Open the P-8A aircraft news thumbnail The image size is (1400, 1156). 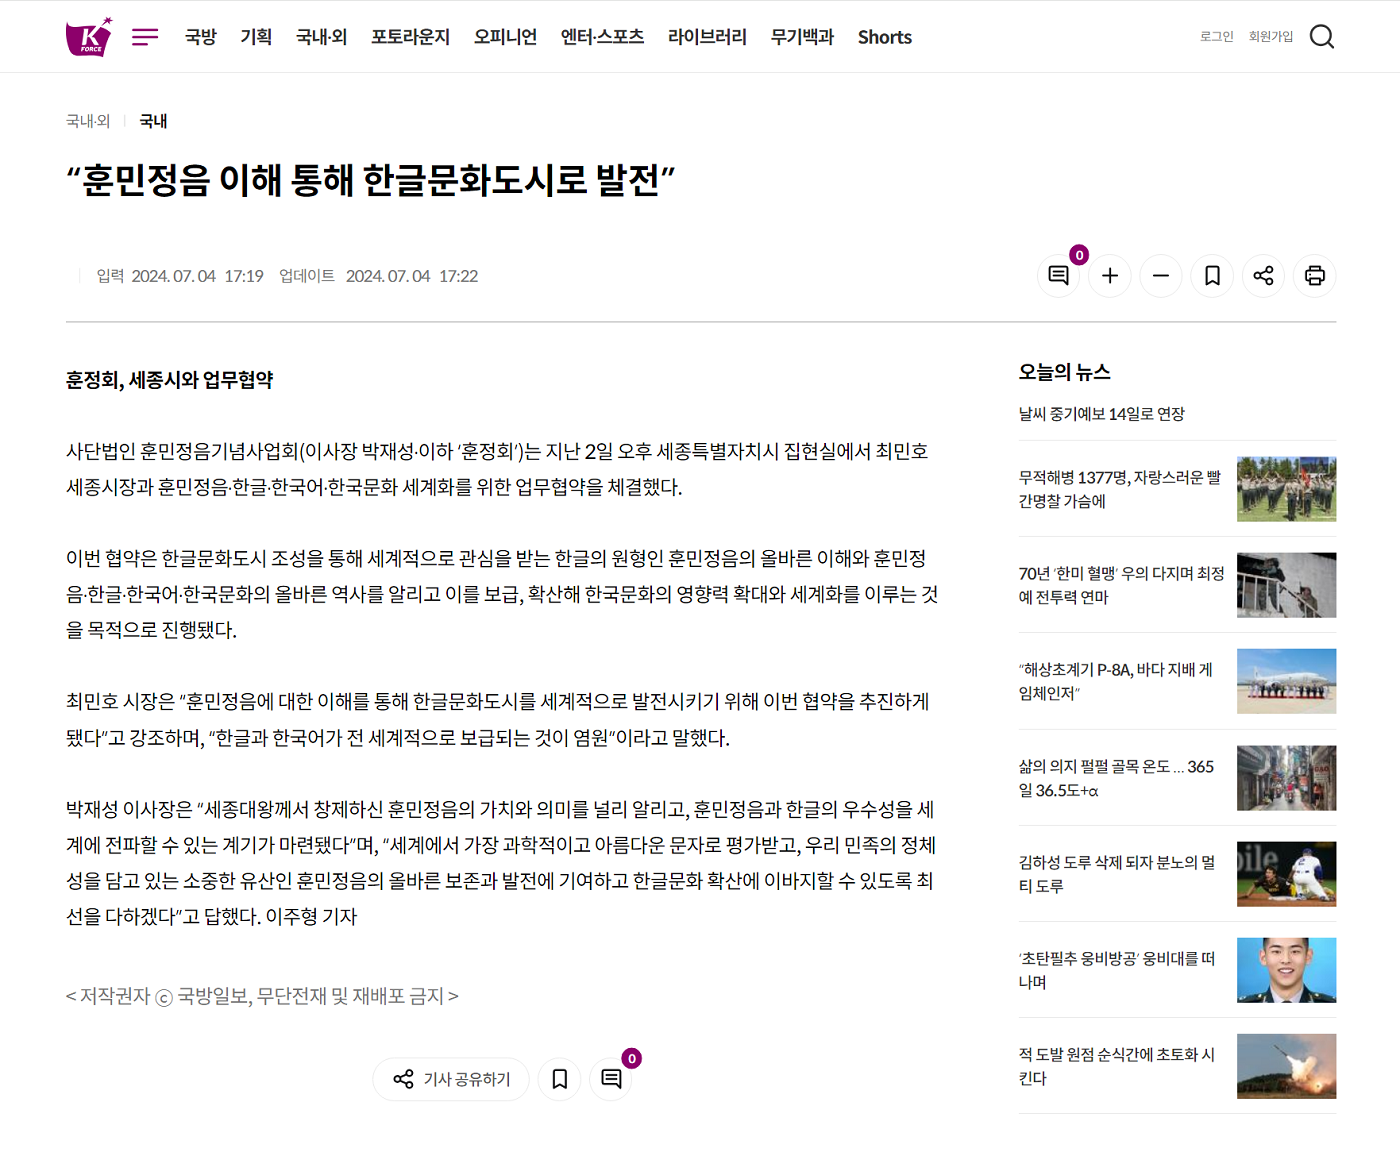[x=1286, y=681]
